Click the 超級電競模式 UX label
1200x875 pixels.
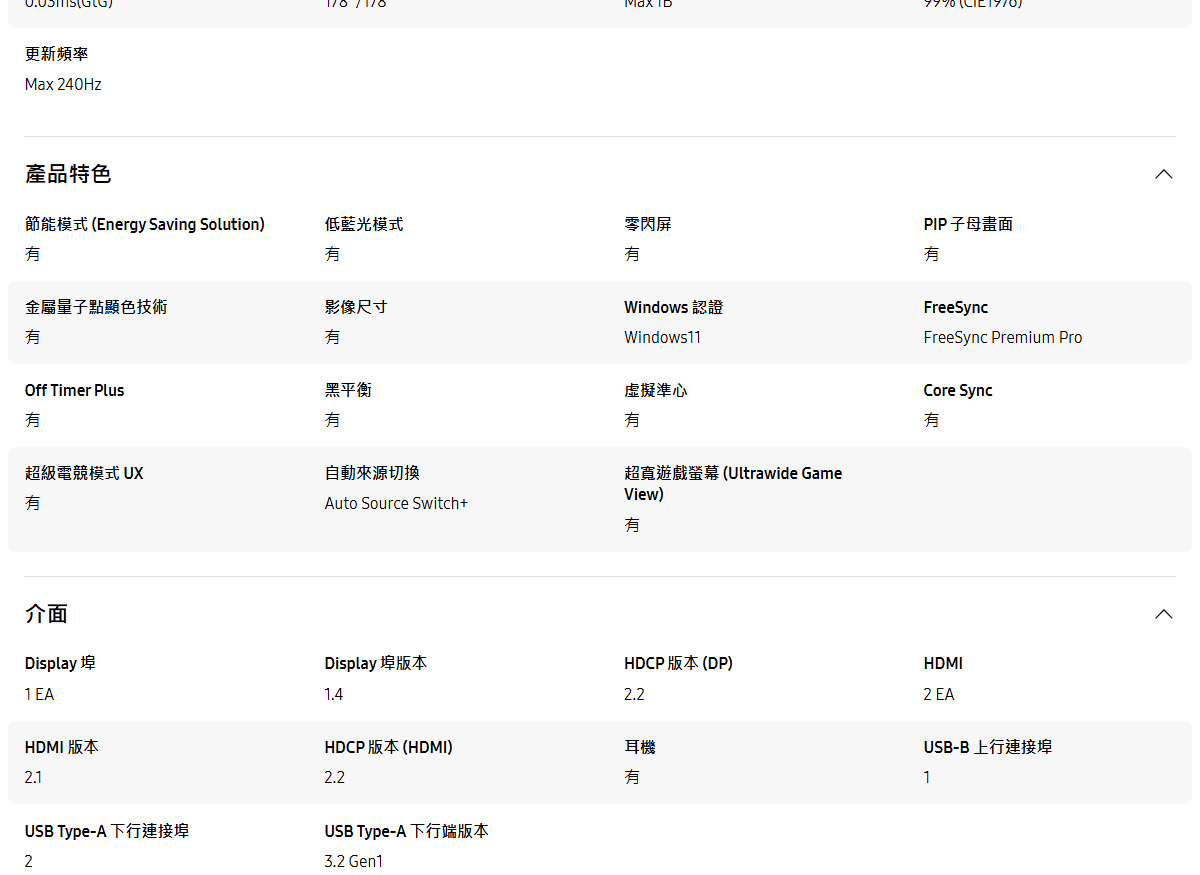click(x=84, y=474)
